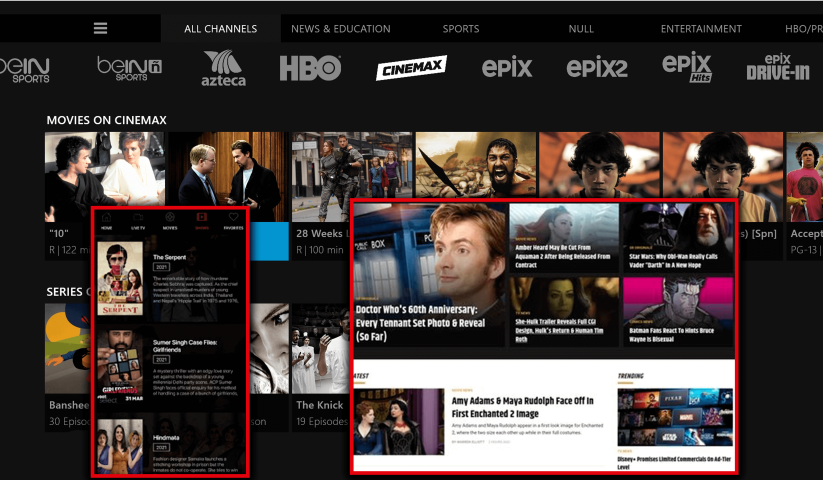Open the Enchanted 2 article image
The height and width of the screenshot is (480, 823).
coord(399,422)
